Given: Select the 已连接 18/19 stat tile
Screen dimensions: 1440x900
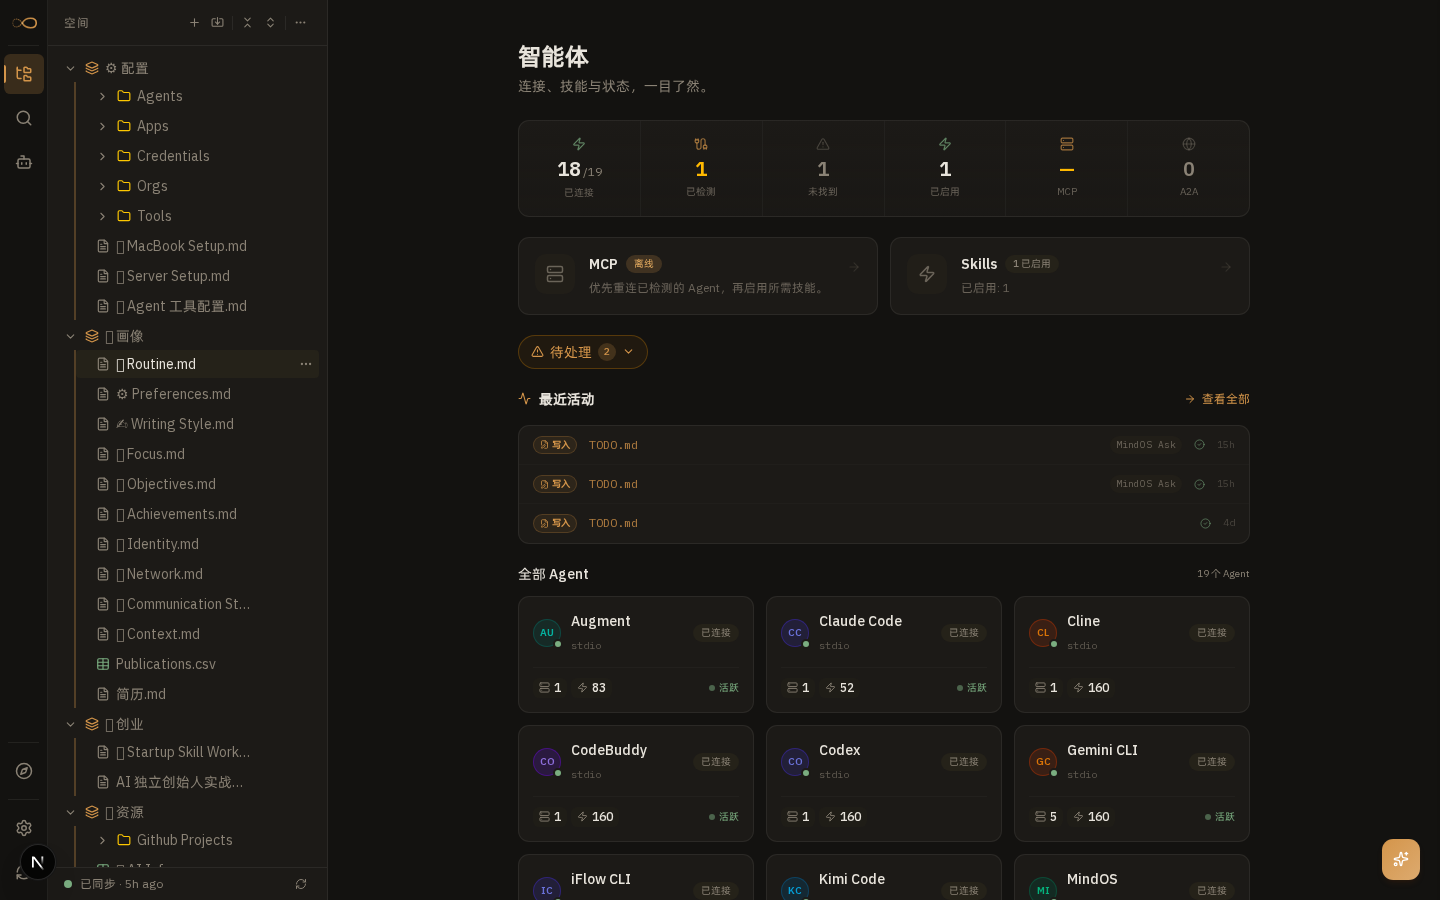Looking at the screenshot, I should (580, 168).
